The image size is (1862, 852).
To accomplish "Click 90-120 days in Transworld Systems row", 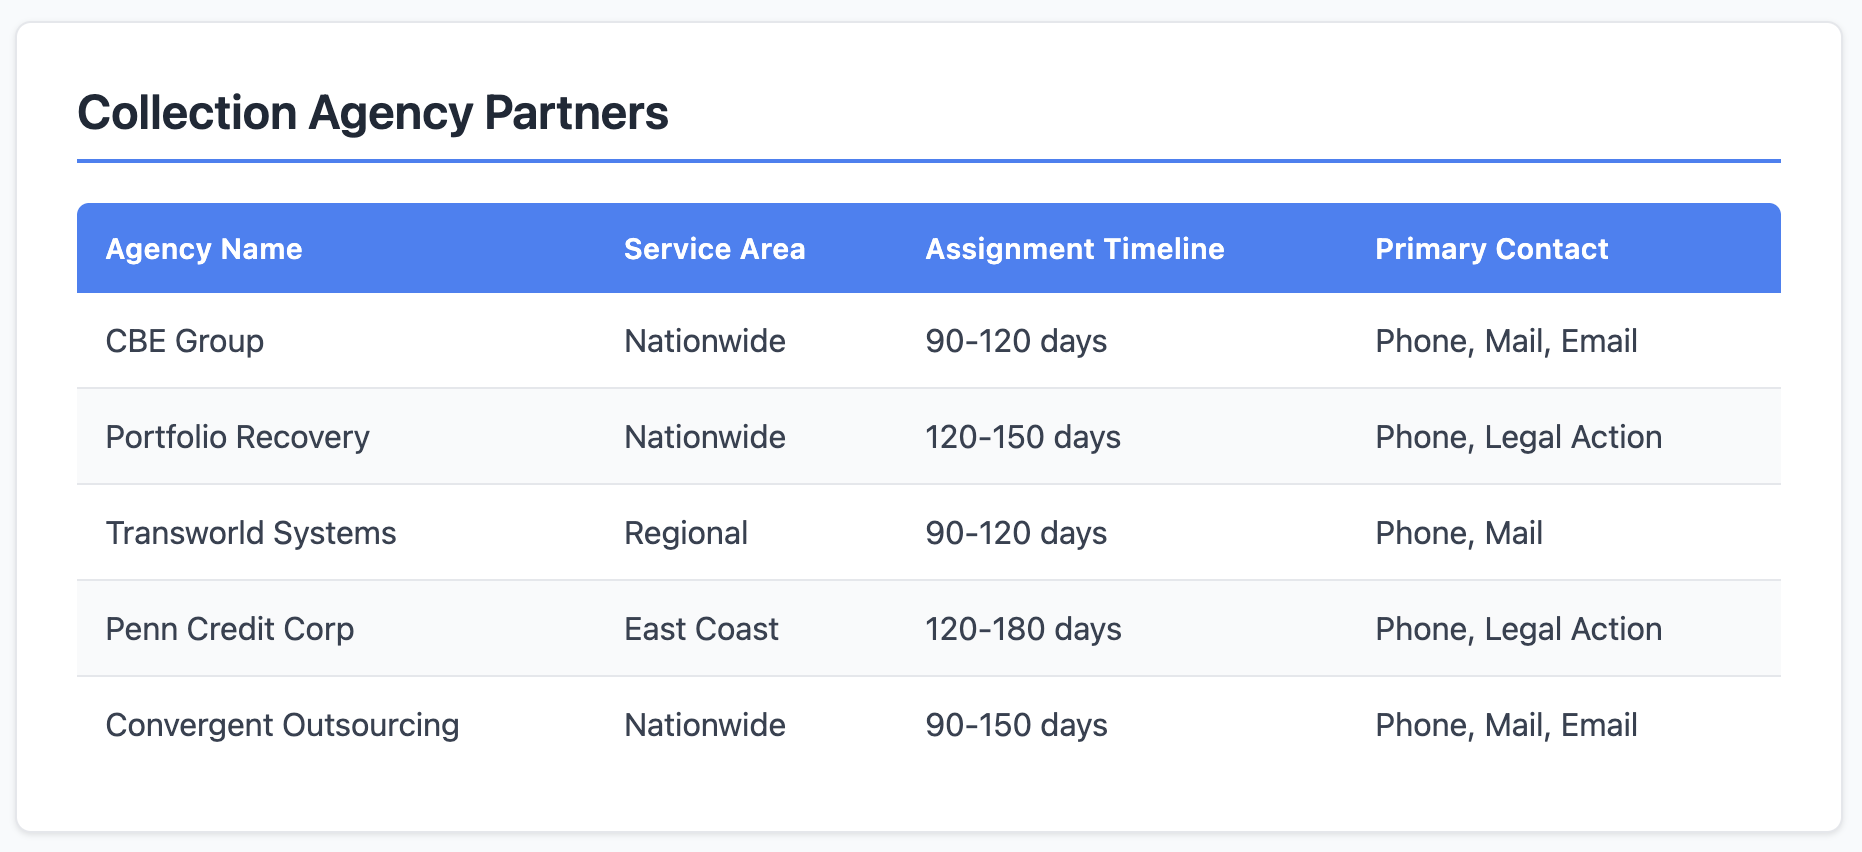I will click(x=1016, y=533).
